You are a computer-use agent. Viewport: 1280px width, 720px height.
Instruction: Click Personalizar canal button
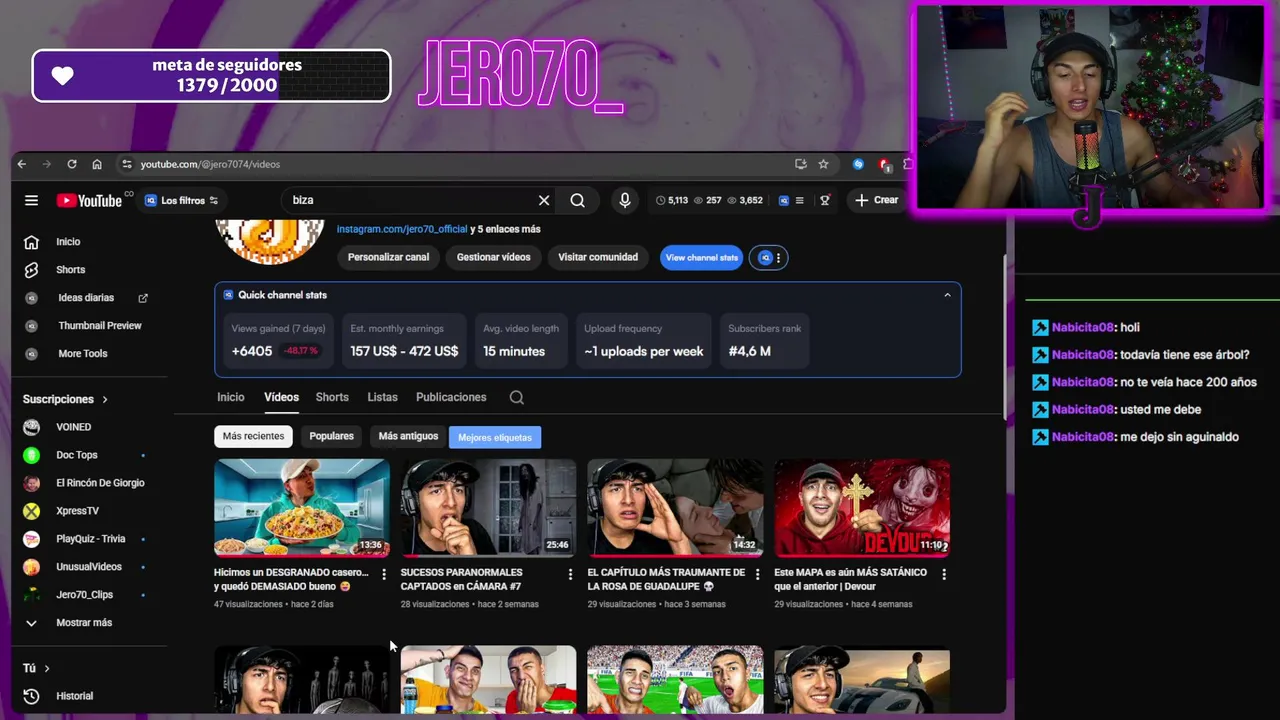tap(388, 258)
